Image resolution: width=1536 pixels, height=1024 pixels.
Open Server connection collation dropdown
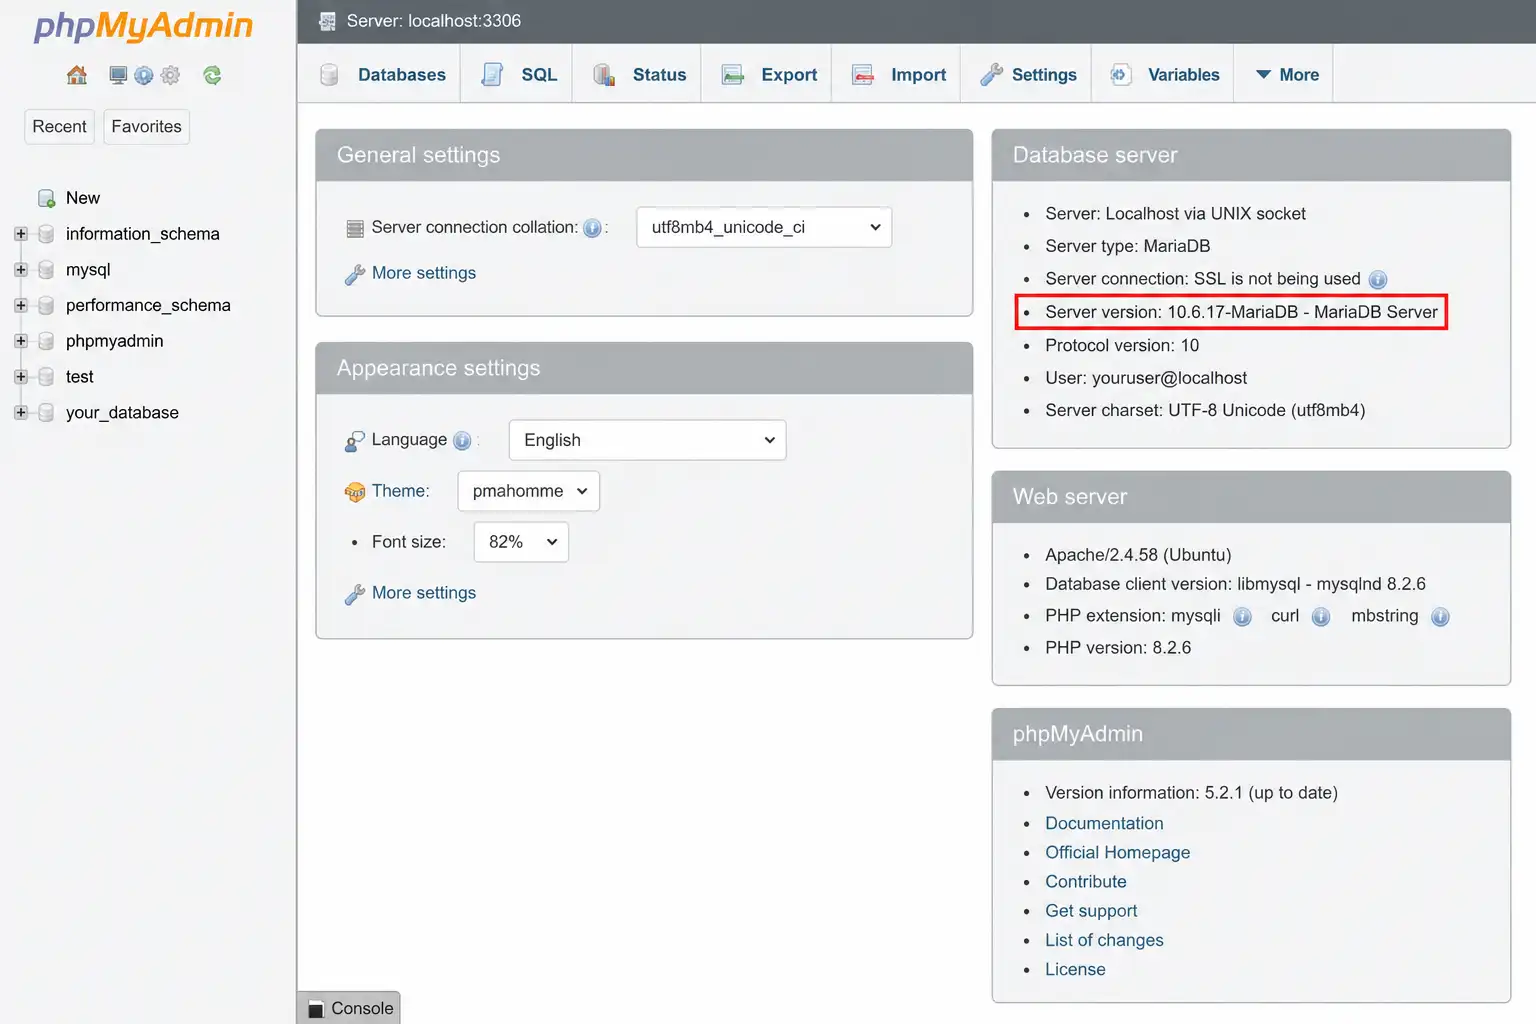[764, 227]
